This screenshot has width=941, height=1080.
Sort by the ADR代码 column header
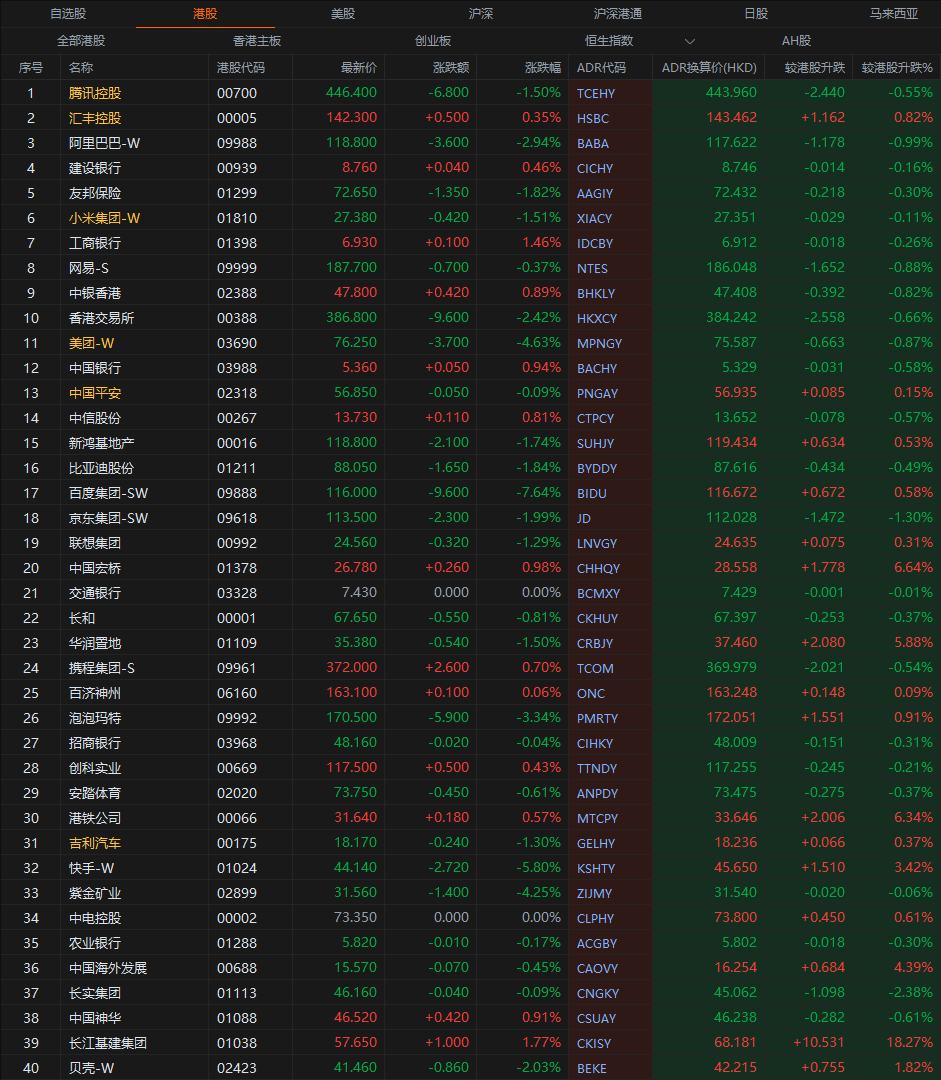coord(601,68)
